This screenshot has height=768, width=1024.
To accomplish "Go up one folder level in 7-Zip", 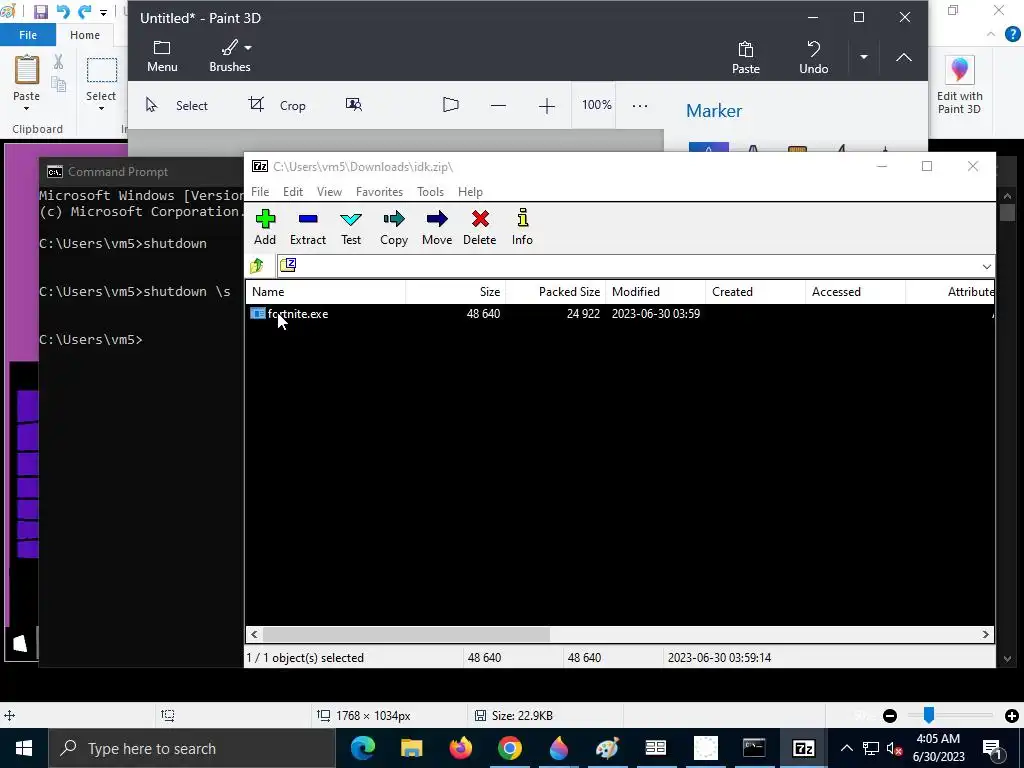I will pyautogui.click(x=257, y=265).
